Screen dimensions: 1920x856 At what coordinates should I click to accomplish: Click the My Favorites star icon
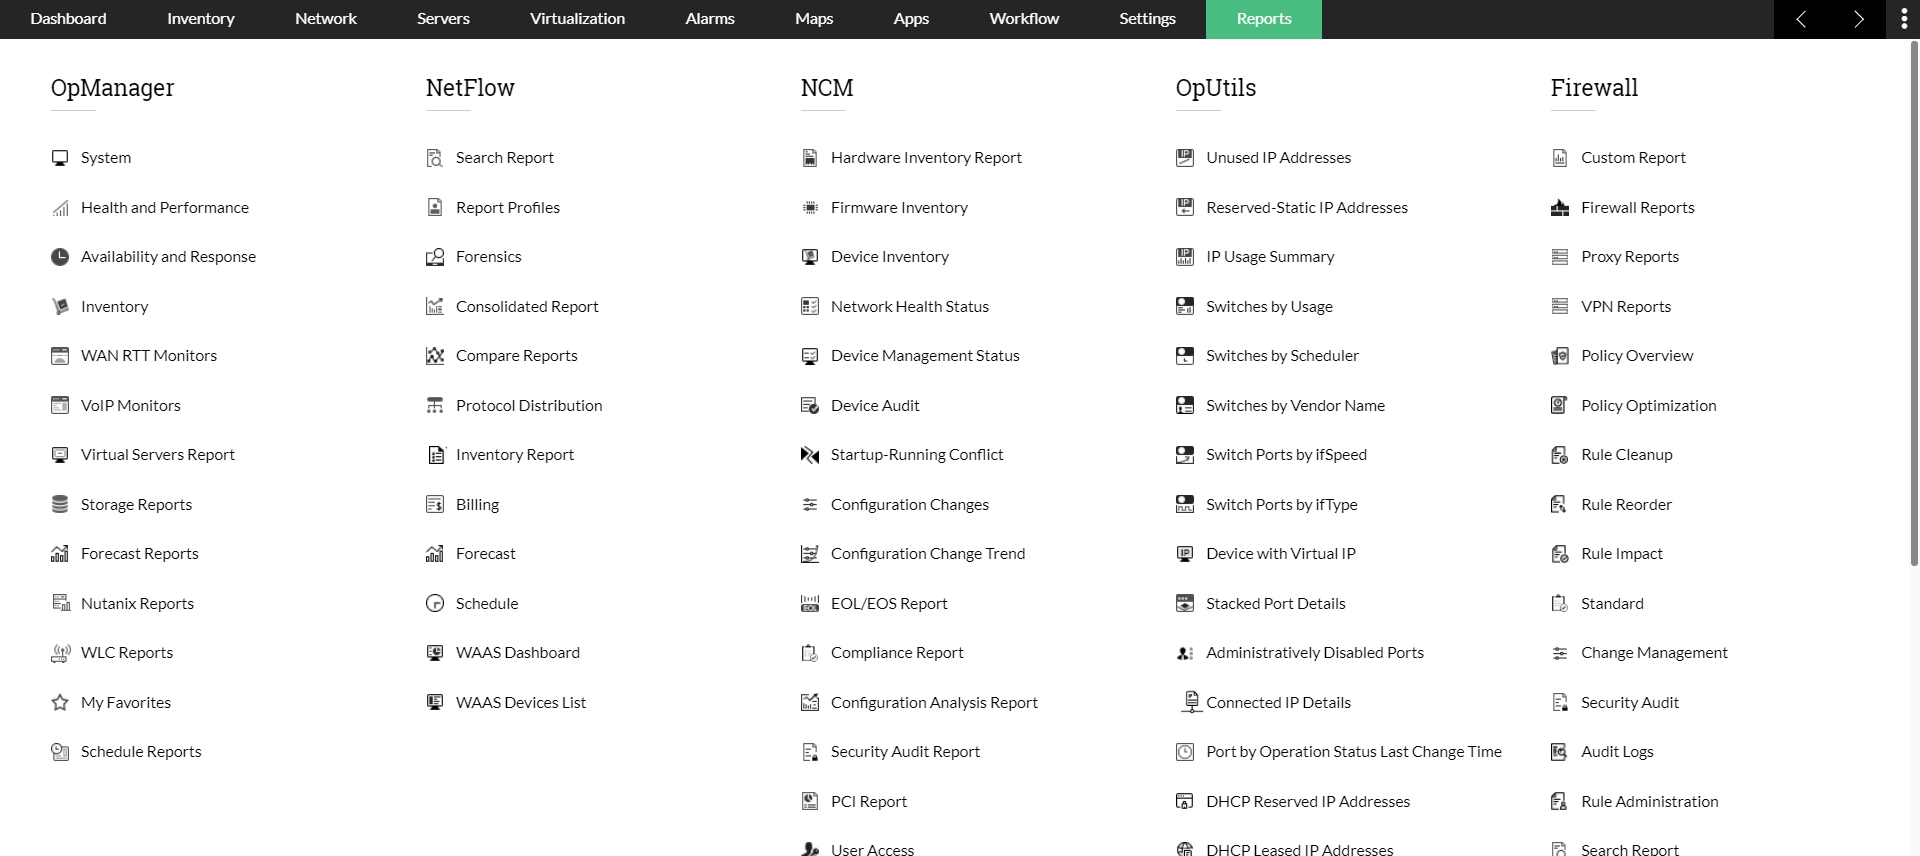coord(60,703)
